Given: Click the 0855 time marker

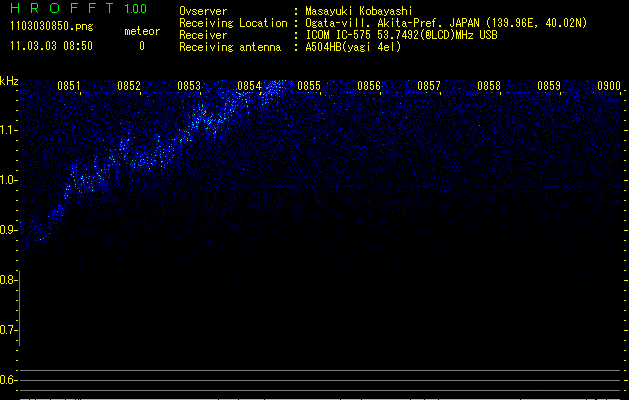Looking at the screenshot, I should pos(309,86).
